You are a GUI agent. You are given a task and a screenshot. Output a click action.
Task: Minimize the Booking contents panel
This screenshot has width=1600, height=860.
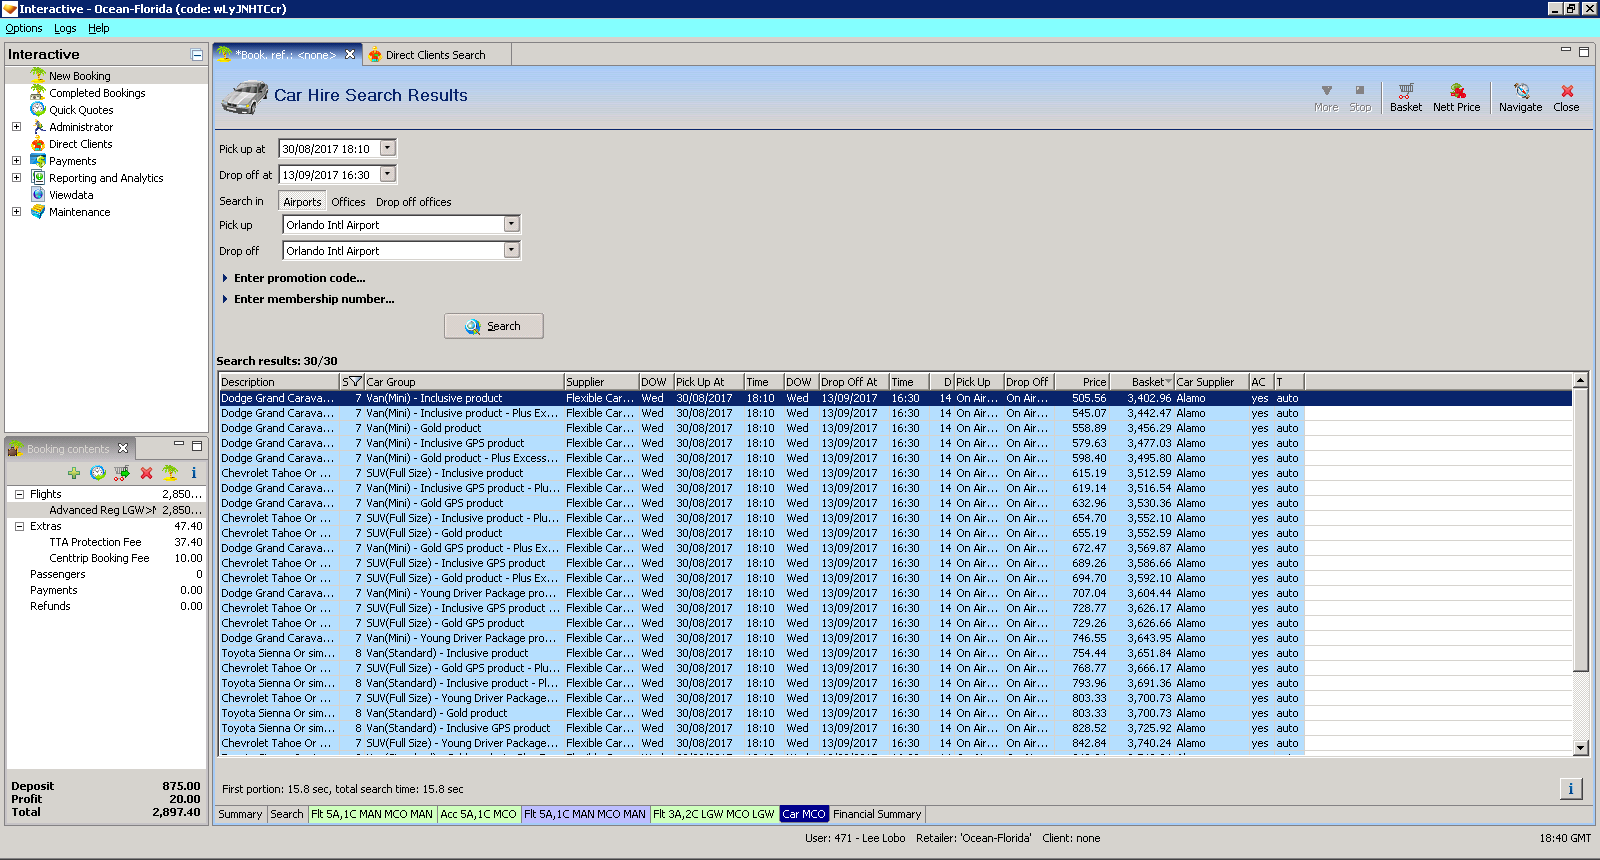coord(179,444)
